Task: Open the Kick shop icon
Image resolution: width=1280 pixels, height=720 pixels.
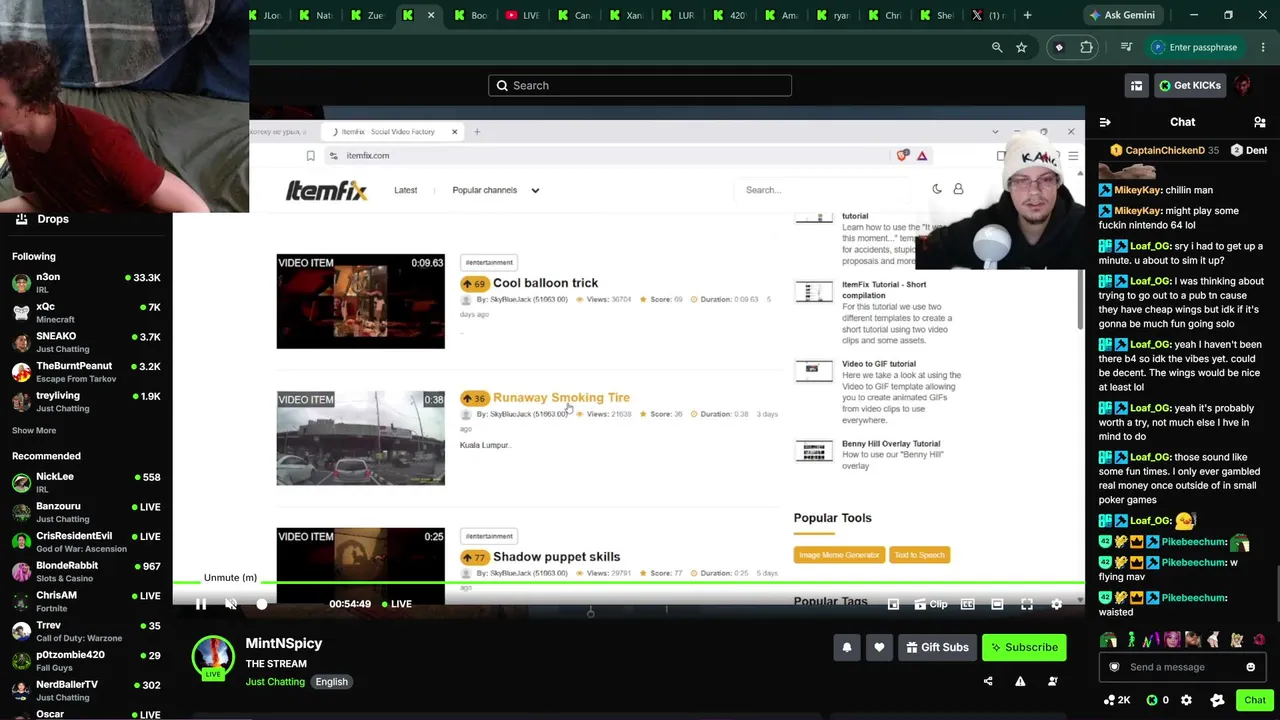Action: click(1136, 85)
